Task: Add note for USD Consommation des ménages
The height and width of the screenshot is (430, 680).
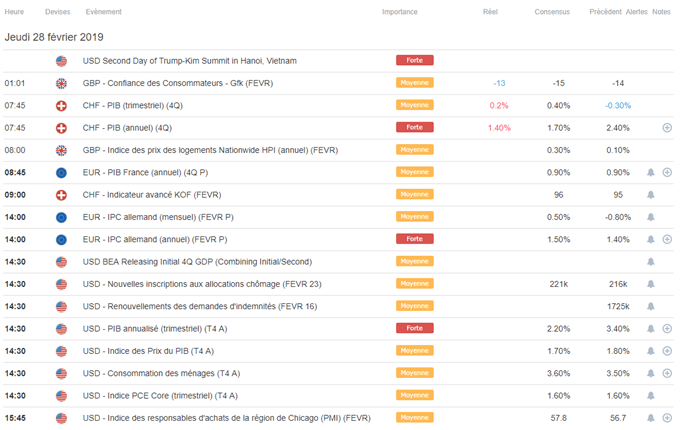Action: tap(667, 374)
